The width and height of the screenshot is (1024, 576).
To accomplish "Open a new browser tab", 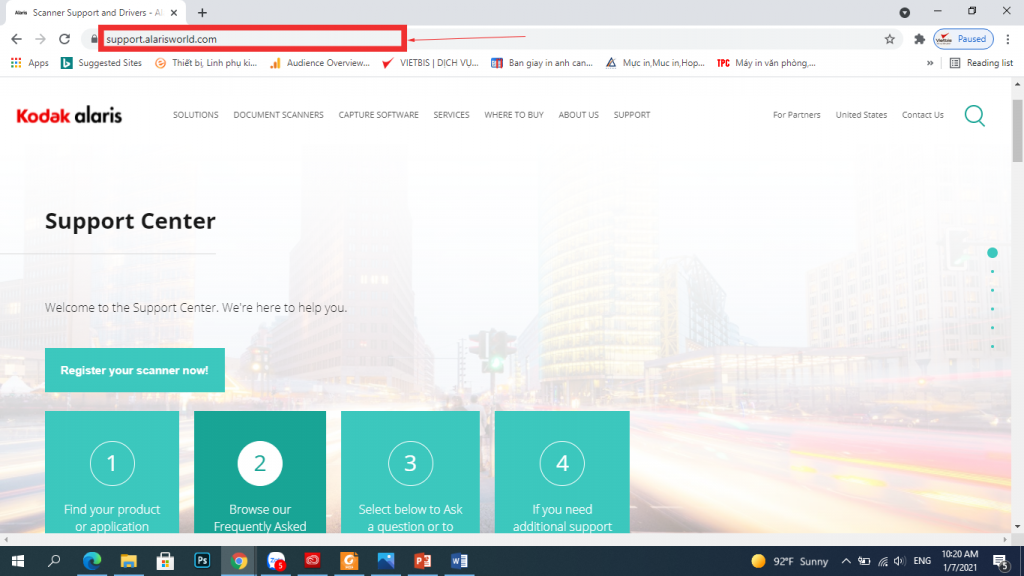I will click(202, 13).
